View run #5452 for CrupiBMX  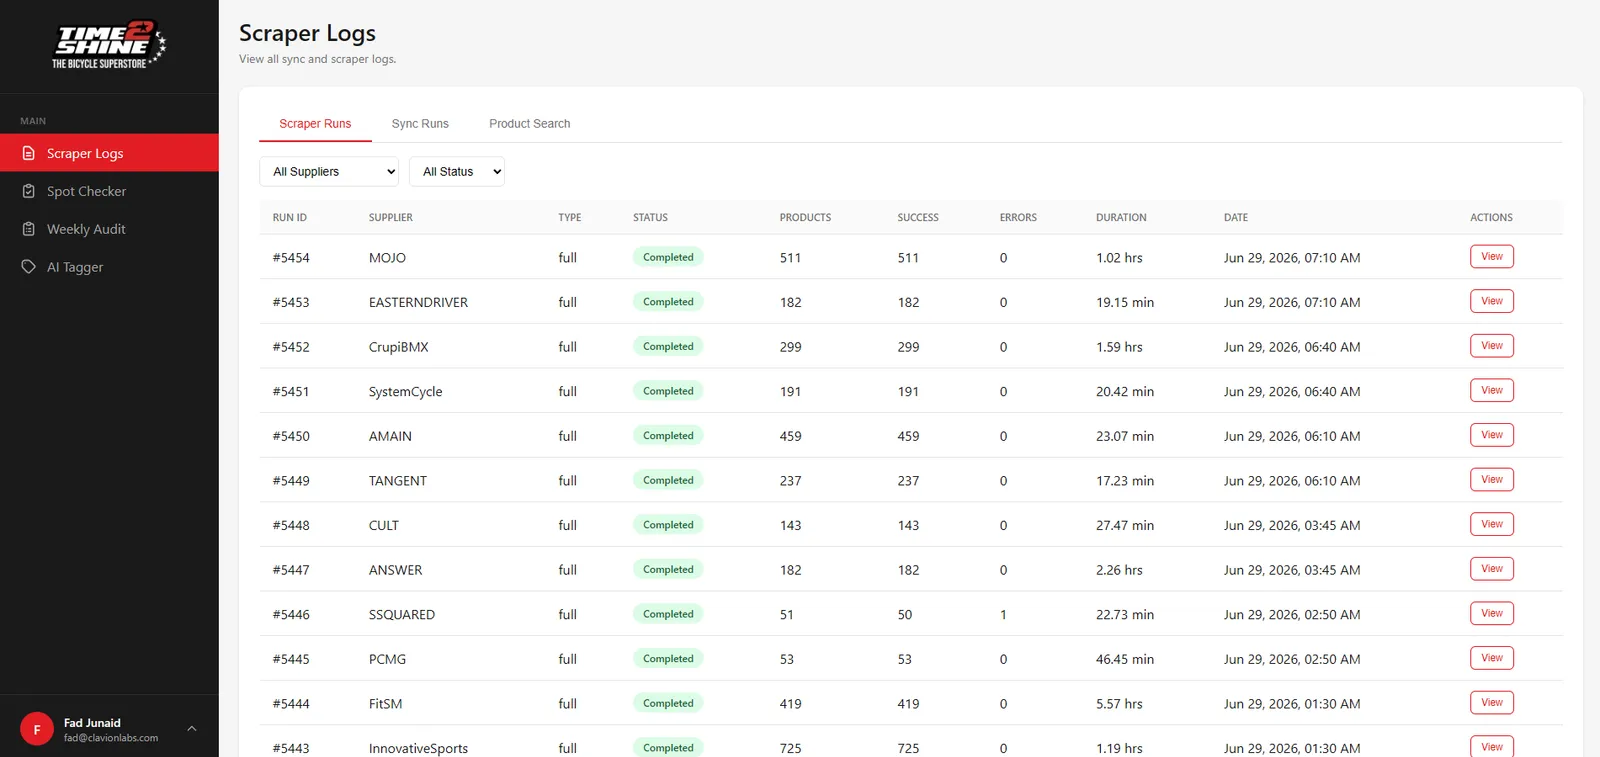pos(1492,346)
